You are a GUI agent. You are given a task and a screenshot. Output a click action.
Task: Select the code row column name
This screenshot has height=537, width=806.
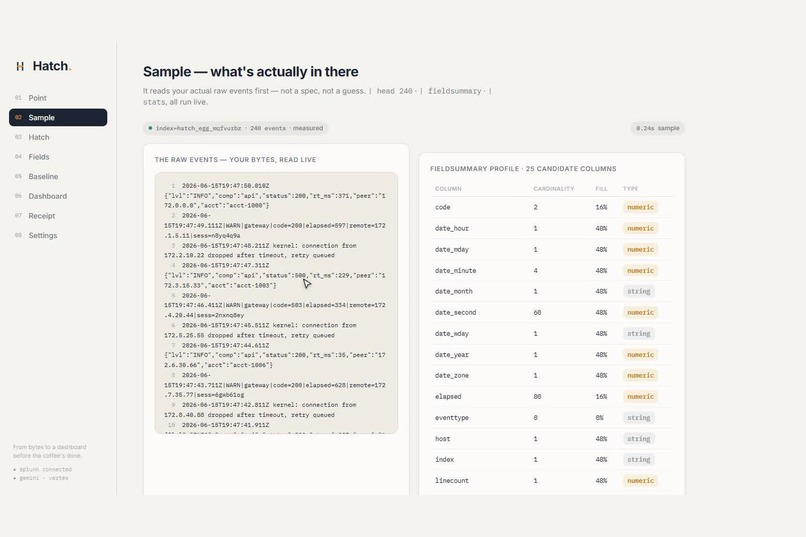pos(443,207)
